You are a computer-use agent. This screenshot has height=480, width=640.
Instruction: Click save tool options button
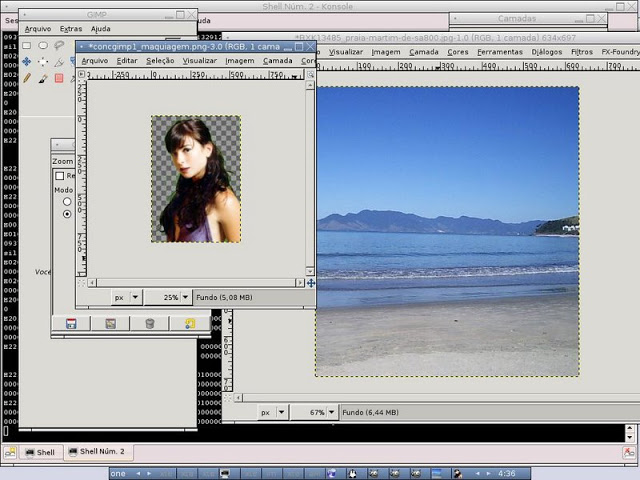click(71, 324)
